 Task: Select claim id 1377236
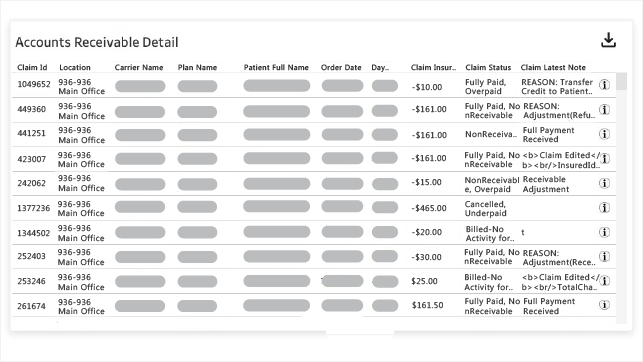[34, 208]
